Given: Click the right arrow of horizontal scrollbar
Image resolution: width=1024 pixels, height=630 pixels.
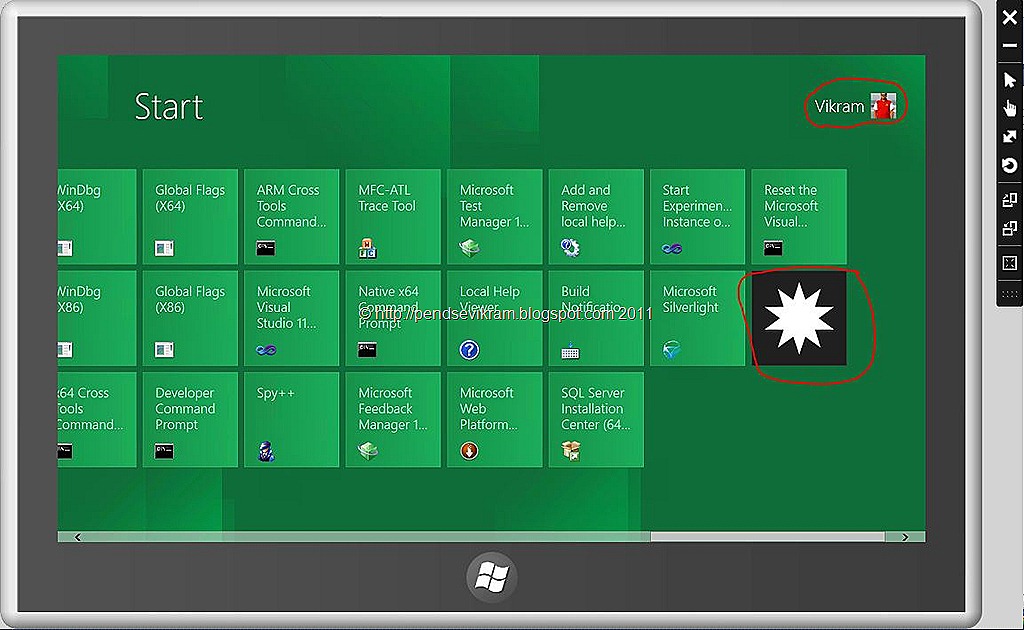Looking at the screenshot, I should (905, 537).
